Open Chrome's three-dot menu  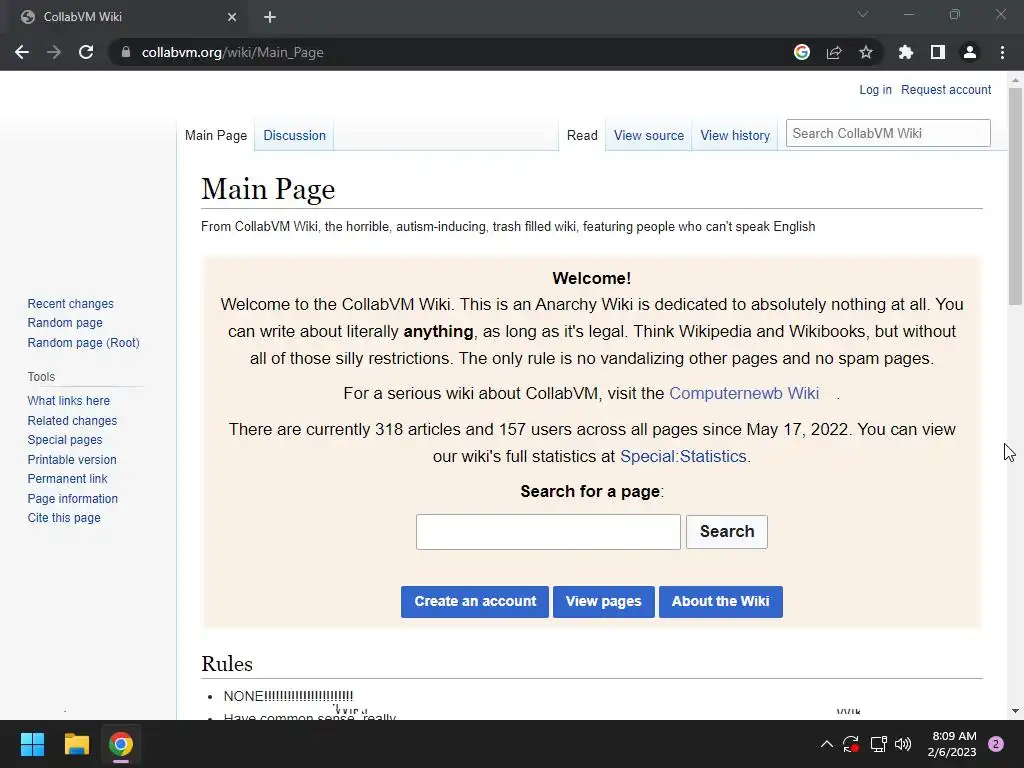coord(1002,52)
